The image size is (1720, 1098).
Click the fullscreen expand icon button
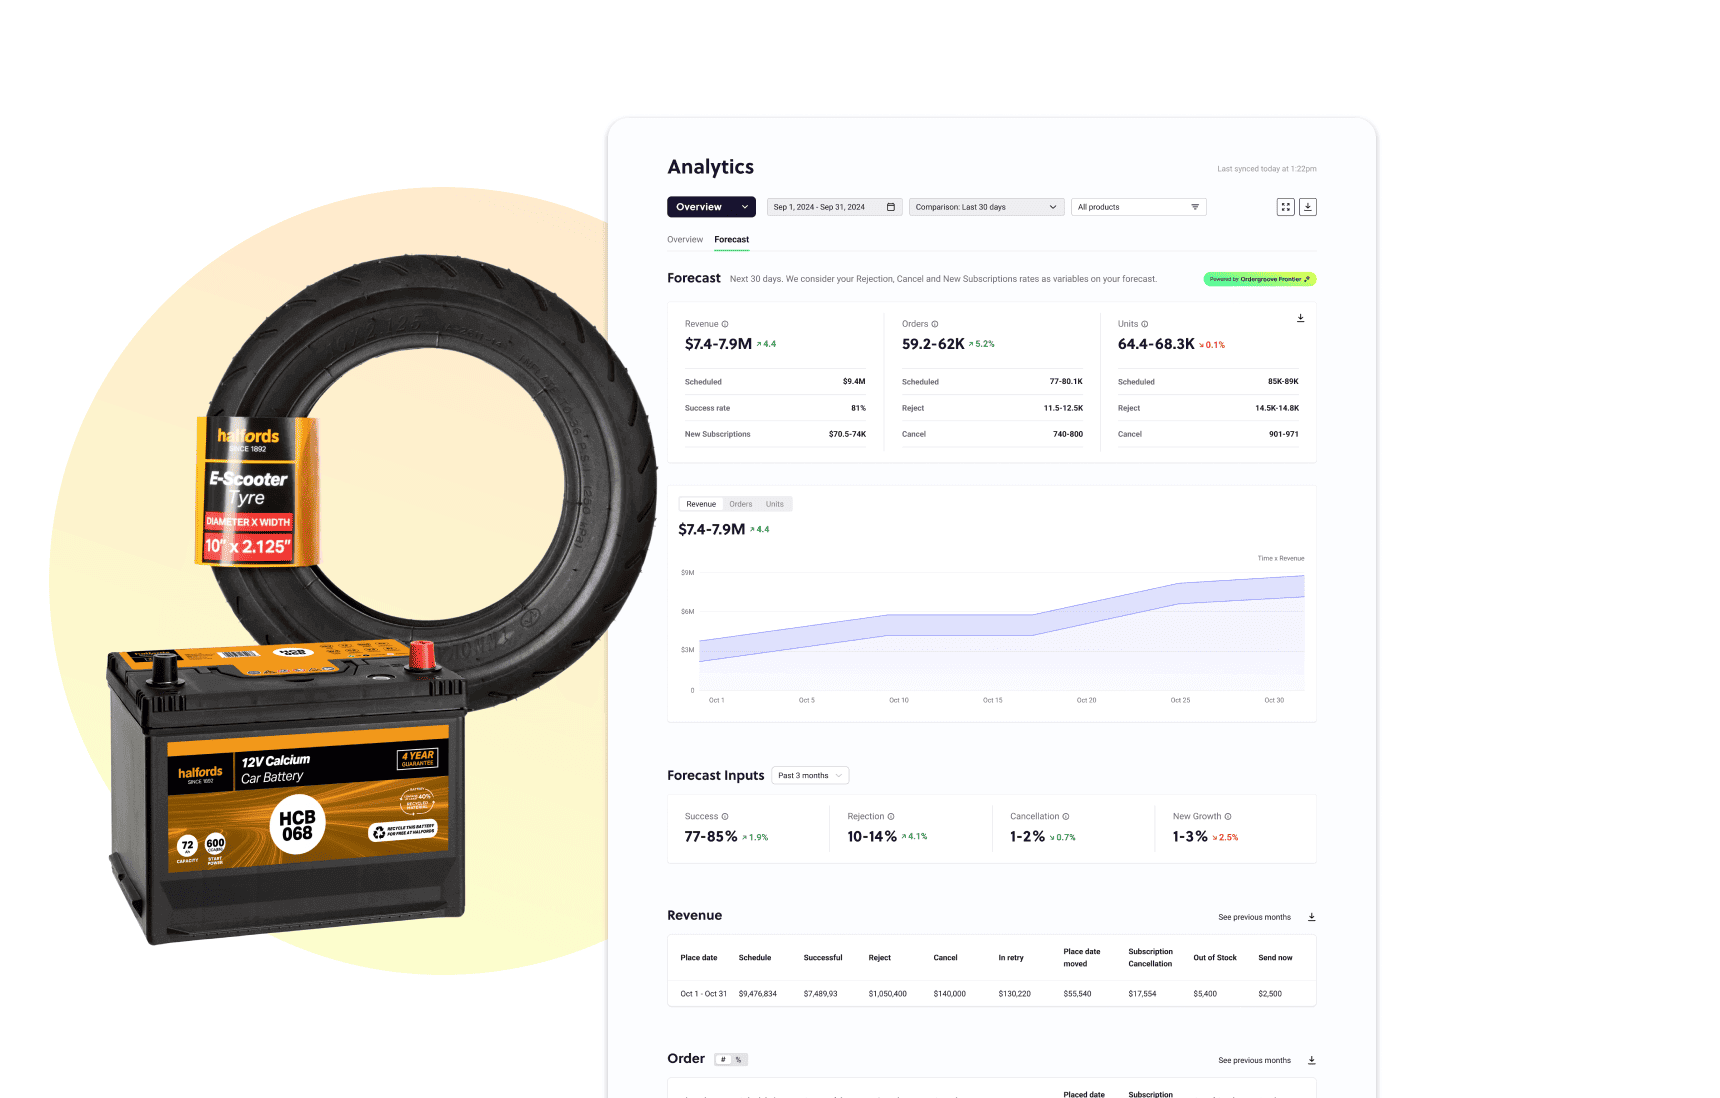click(x=1286, y=207)
